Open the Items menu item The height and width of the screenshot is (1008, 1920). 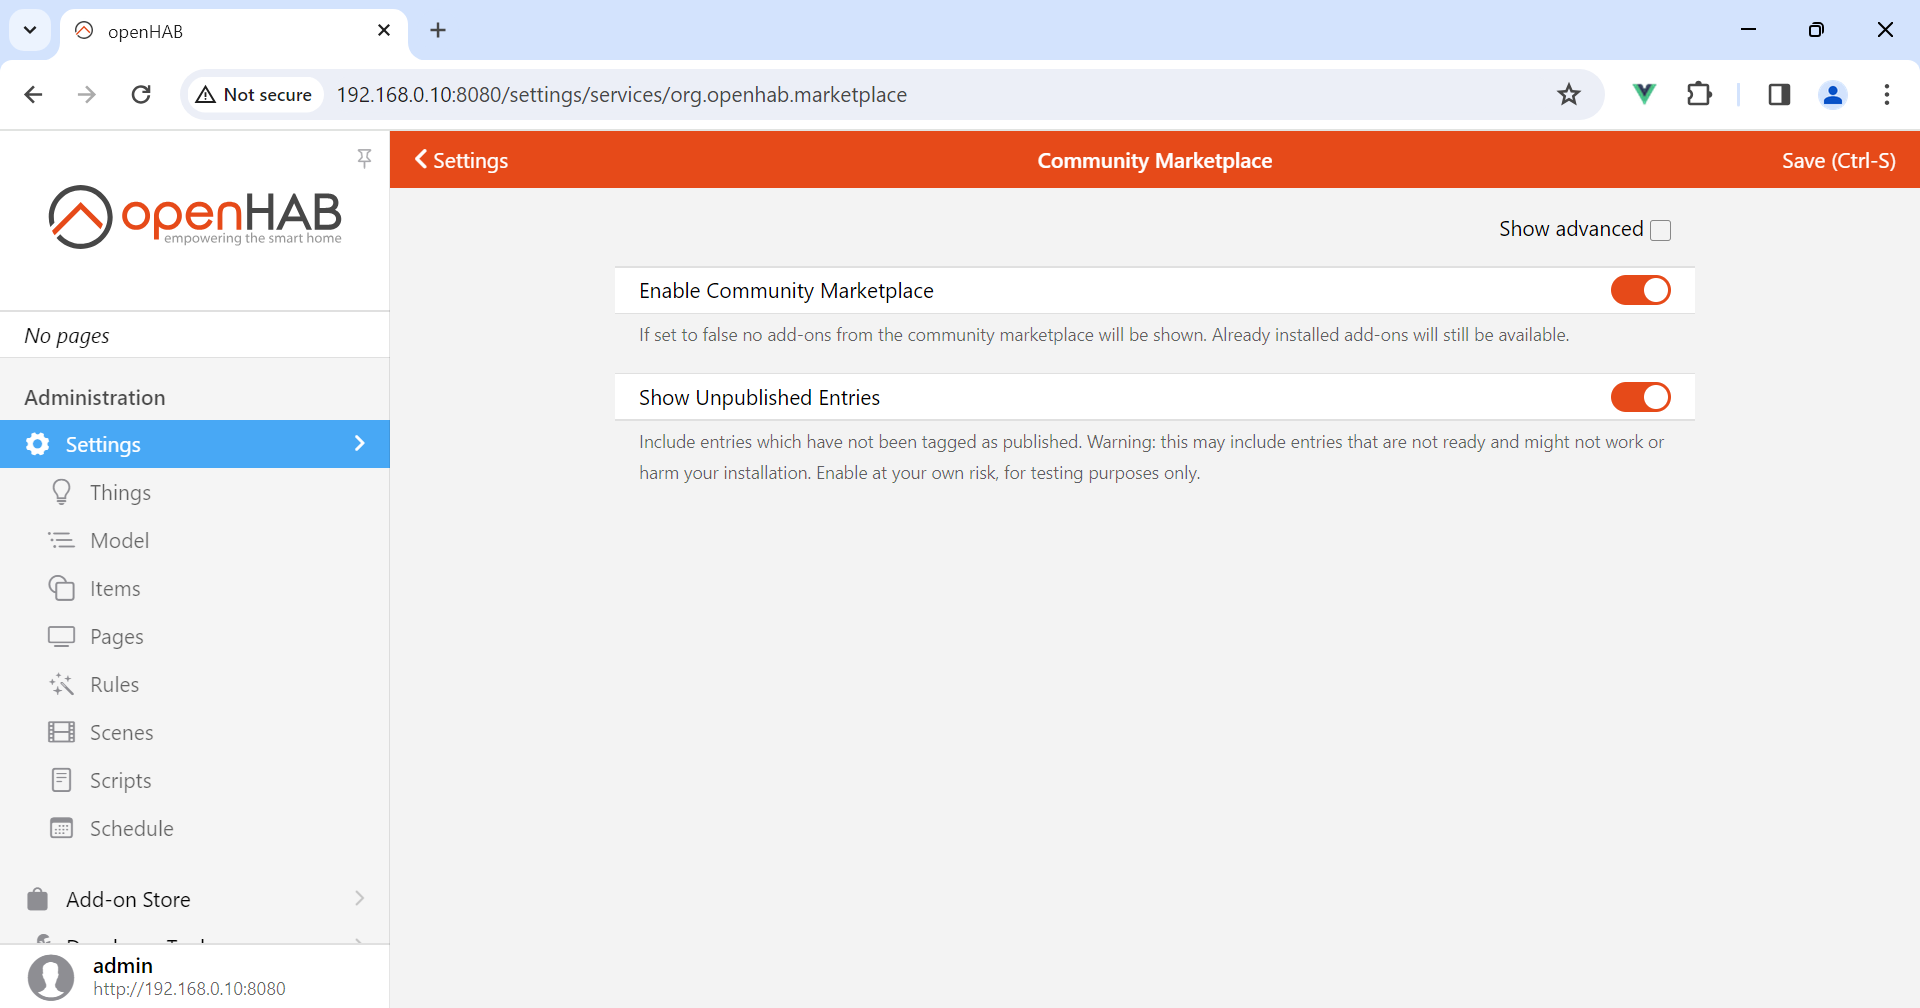(x=195, y=588)
